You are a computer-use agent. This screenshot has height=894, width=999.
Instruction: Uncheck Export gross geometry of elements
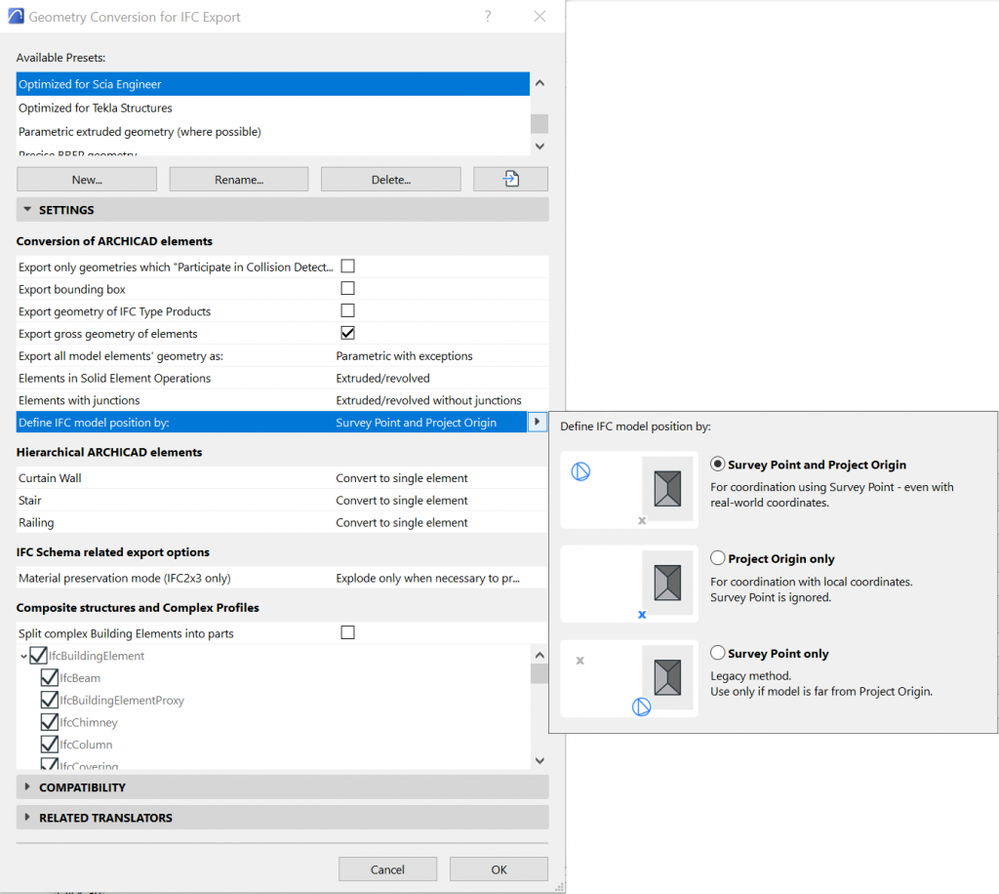pyautogui.click(x=348, y=333)
